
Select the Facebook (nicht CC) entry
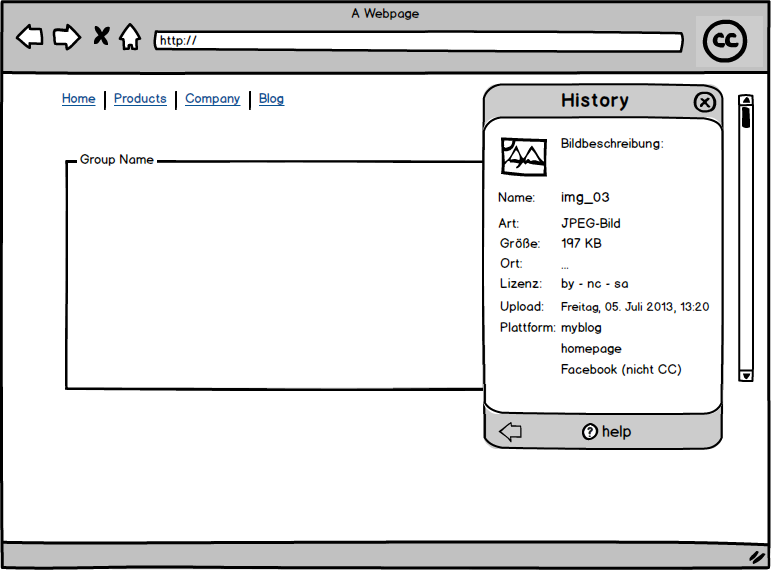coord(620,370)
